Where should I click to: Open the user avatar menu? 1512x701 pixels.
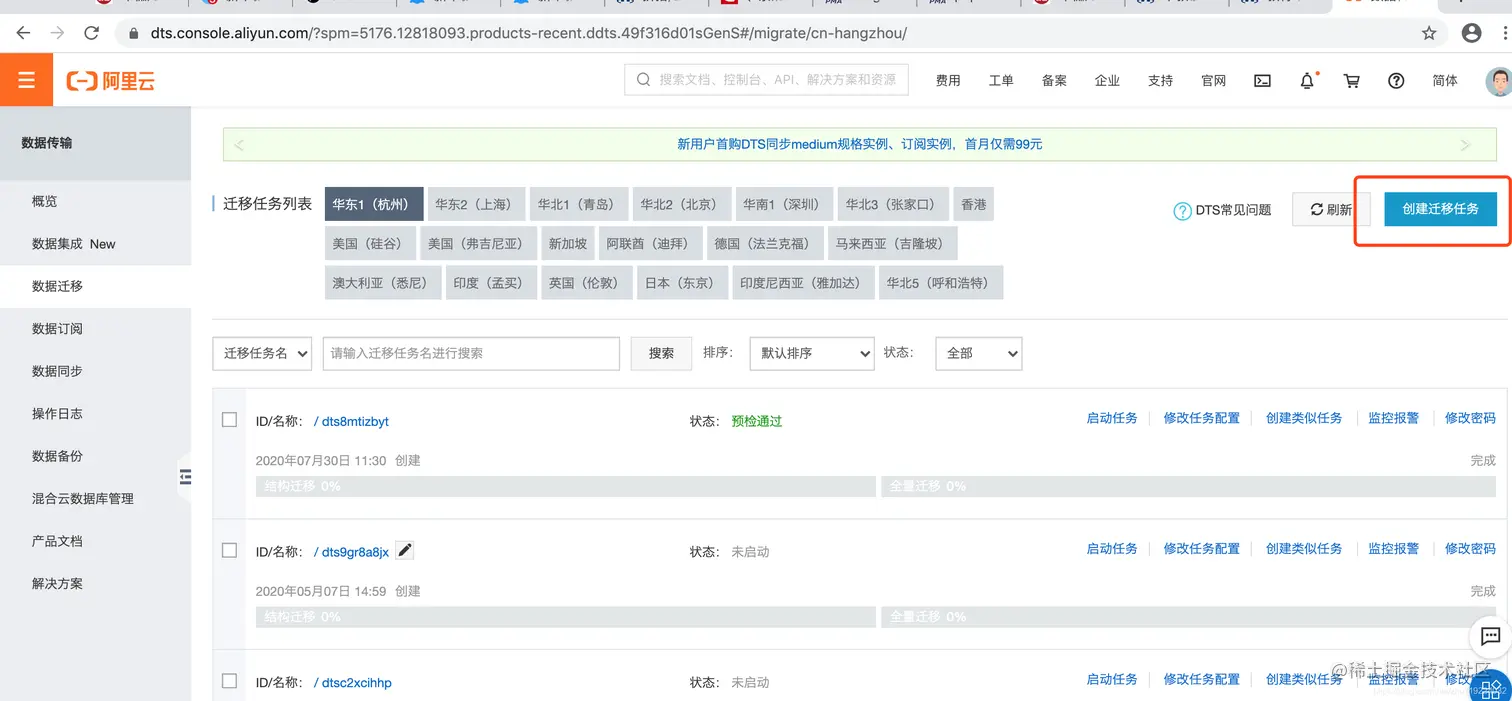coord(1497,81)
